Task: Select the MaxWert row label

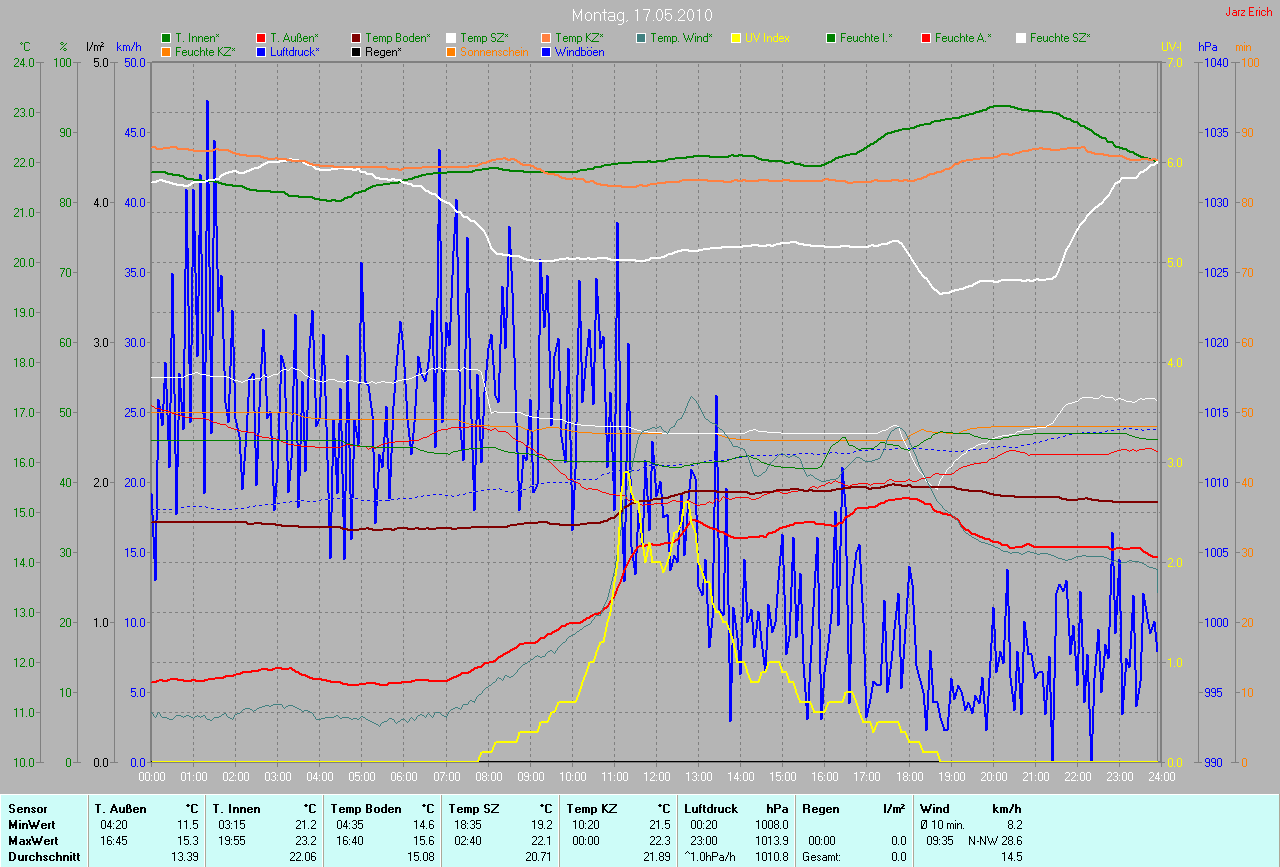Action: pos(33,841)
